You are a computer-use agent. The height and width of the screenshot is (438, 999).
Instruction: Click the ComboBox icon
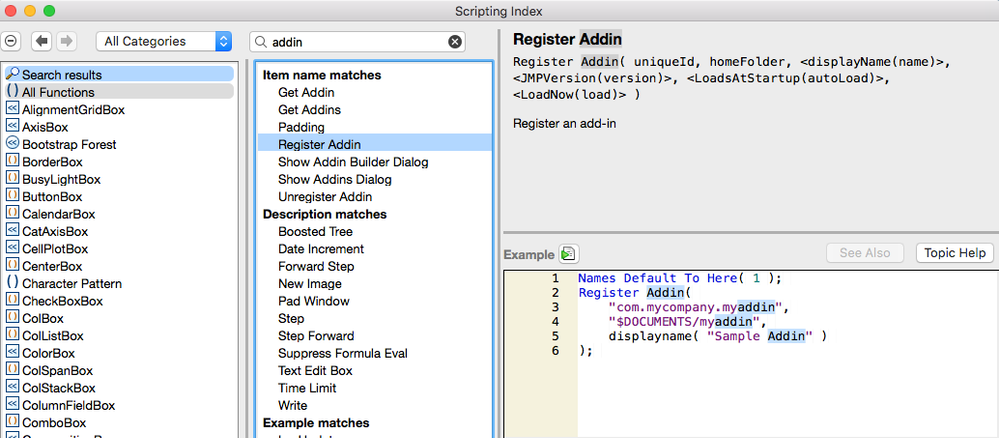tap(12, 421)
